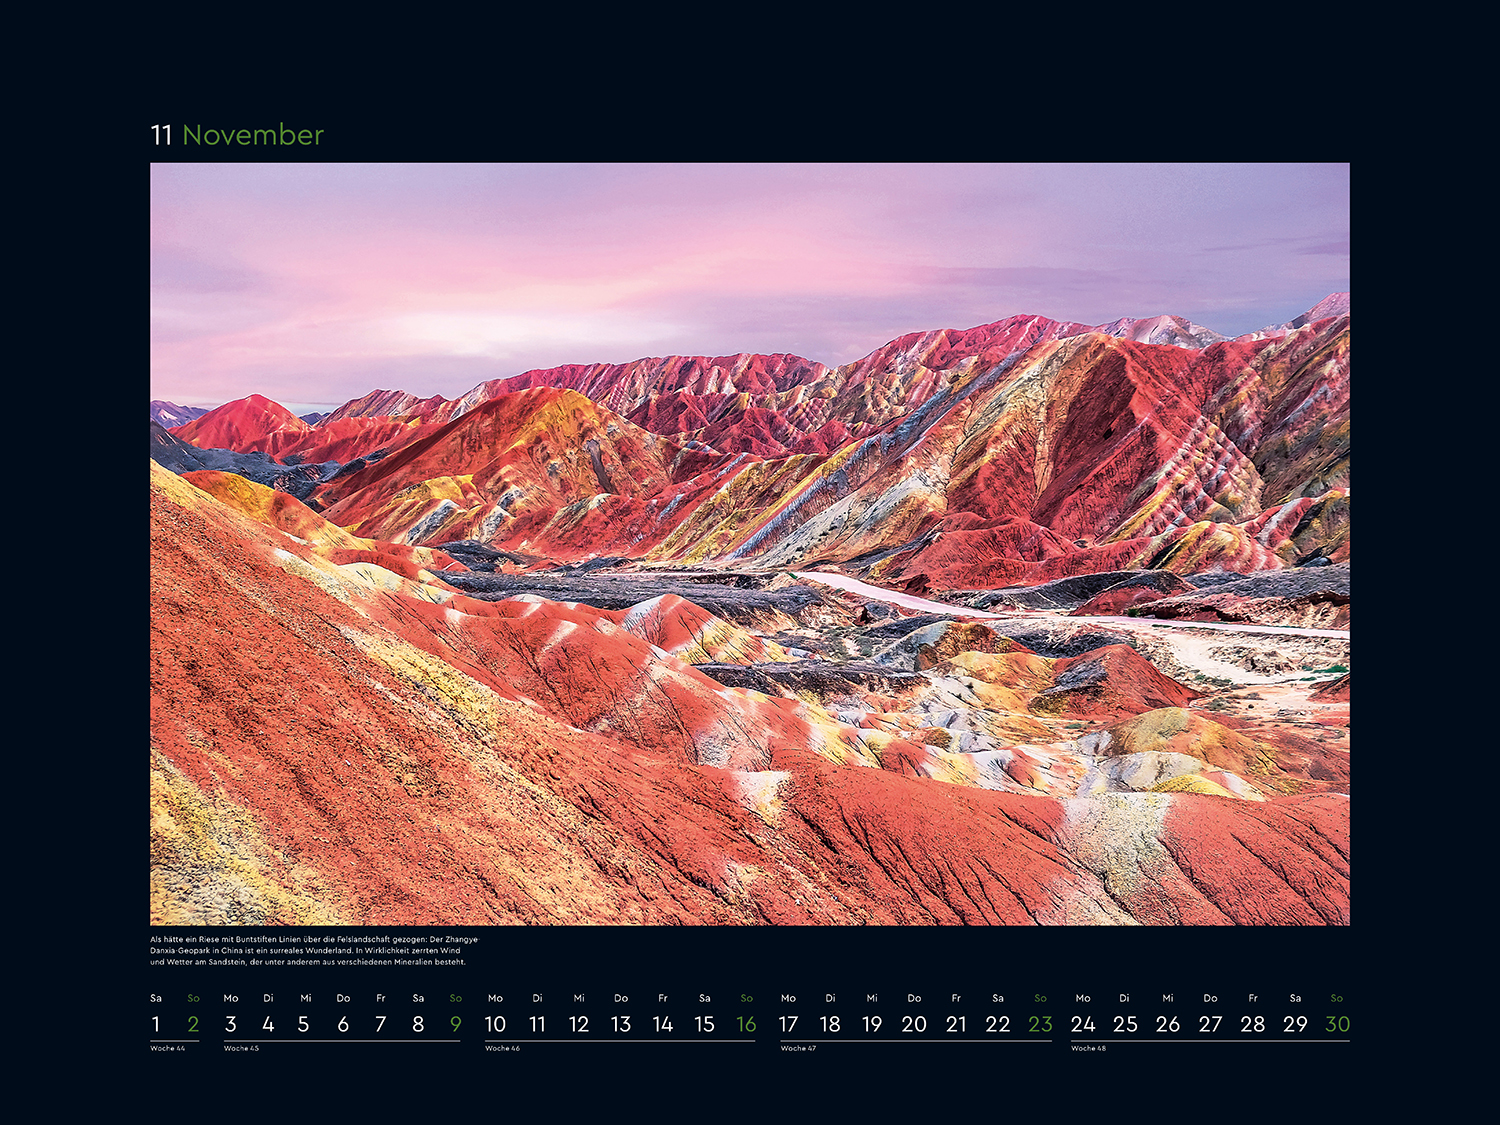
Task: Pick Monday, November 24
Action: [x=1083, y=1024]
